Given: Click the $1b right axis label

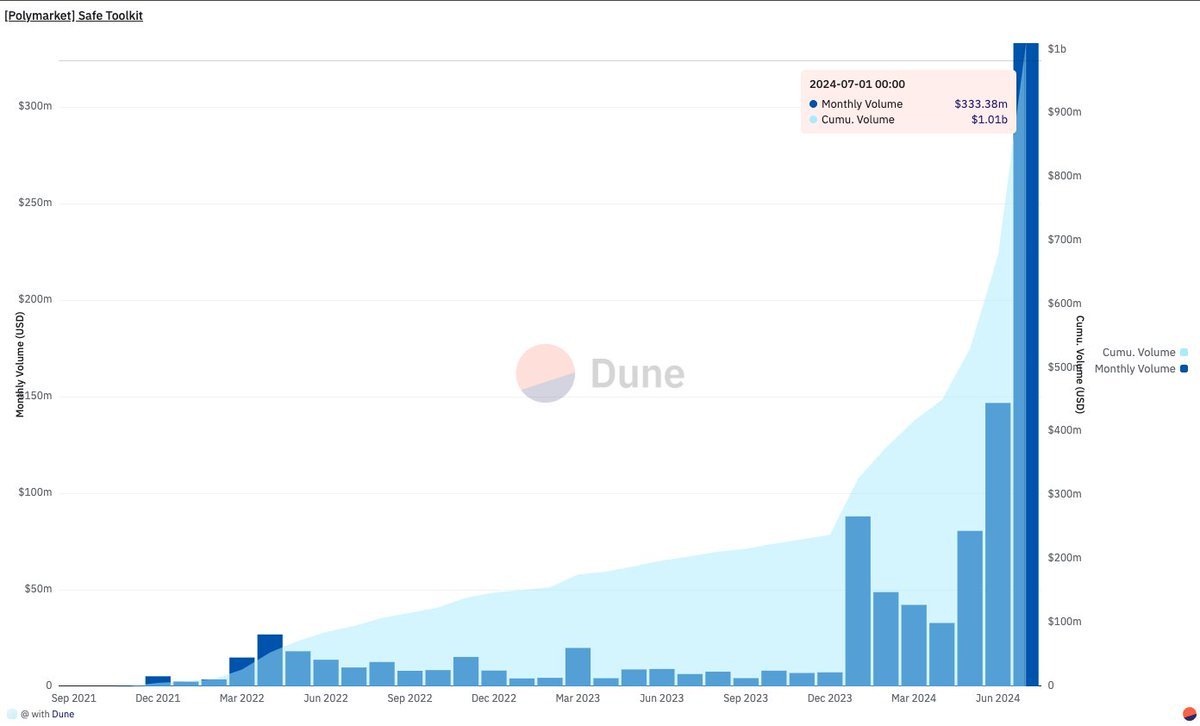Looking at the screenshot, I should click(x=1057, y=49).
